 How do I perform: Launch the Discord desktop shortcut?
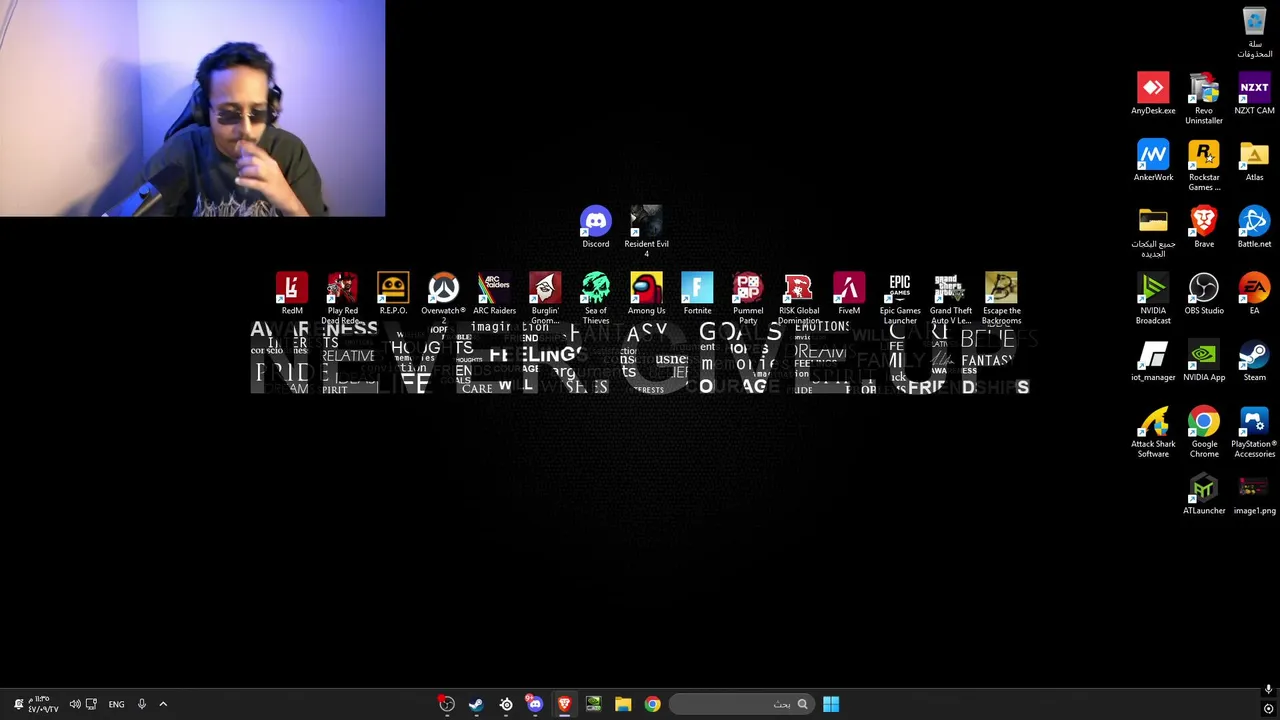[595, 227]
